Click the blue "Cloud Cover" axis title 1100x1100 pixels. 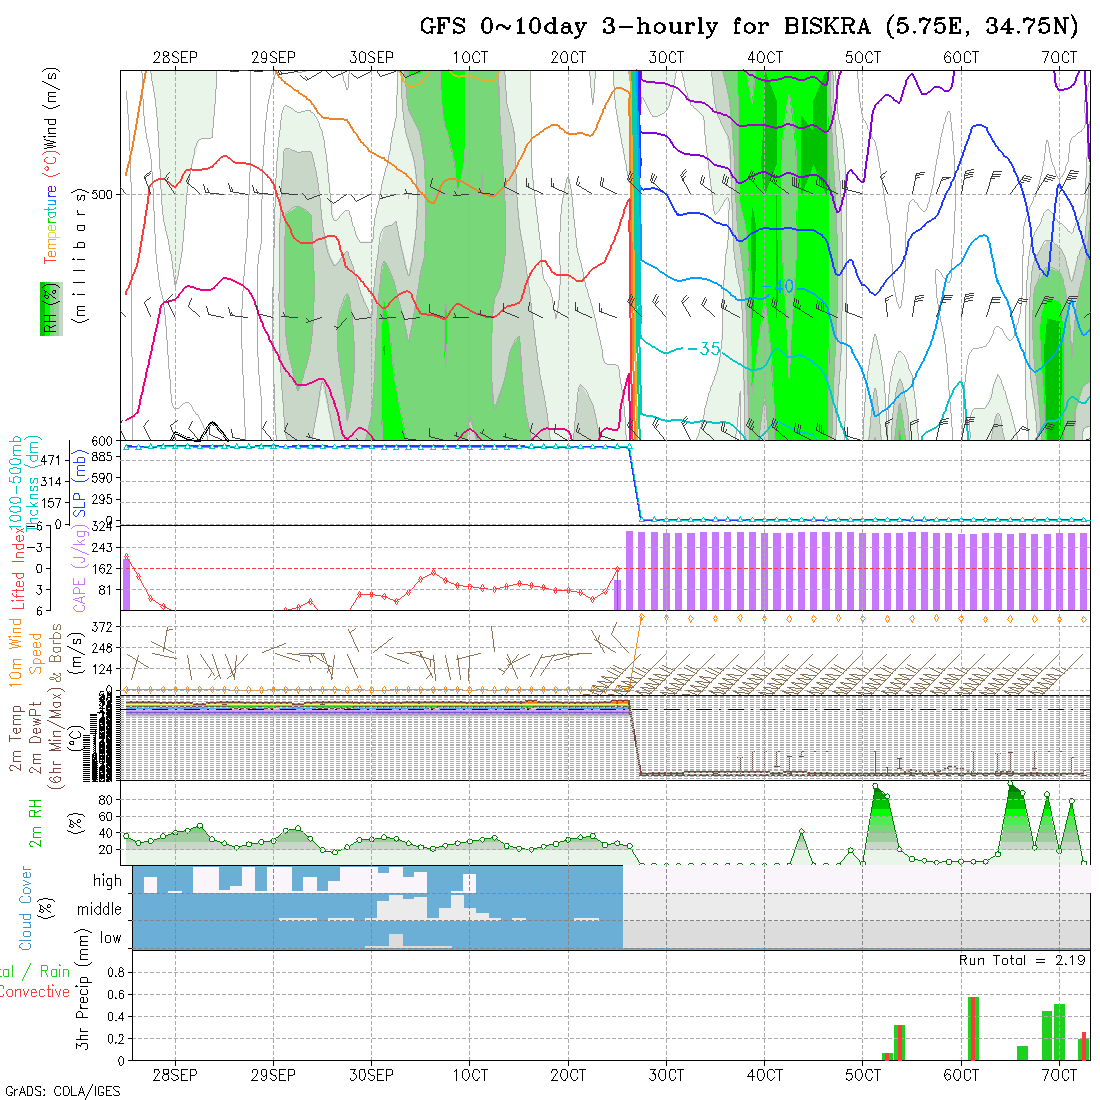tap(26, 908)
